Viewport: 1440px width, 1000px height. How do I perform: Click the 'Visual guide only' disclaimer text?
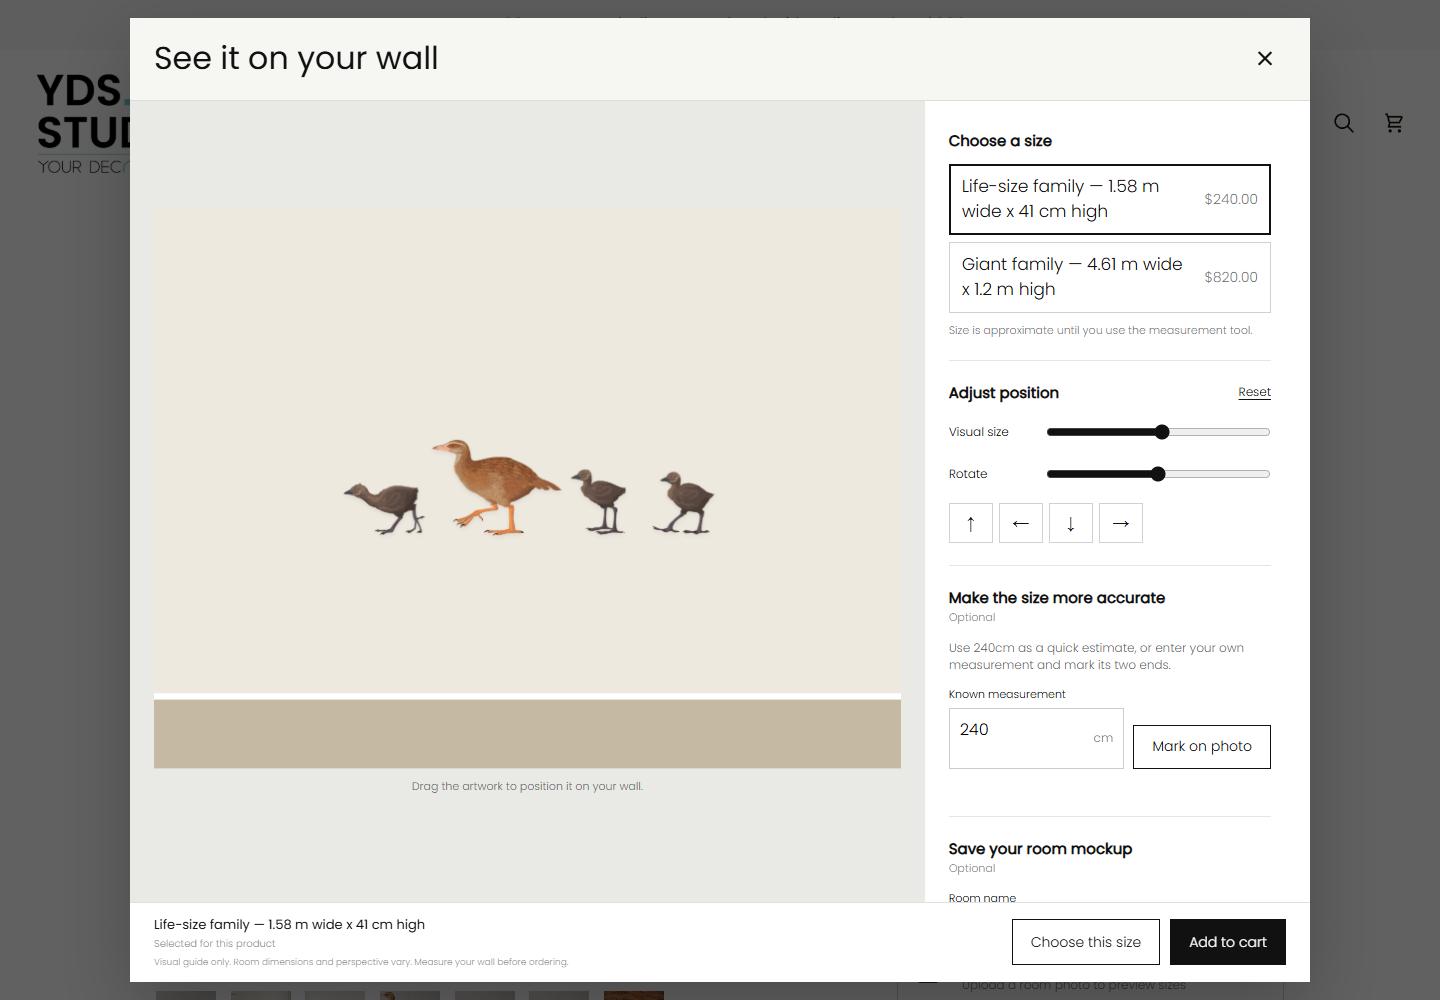point(361,962)
